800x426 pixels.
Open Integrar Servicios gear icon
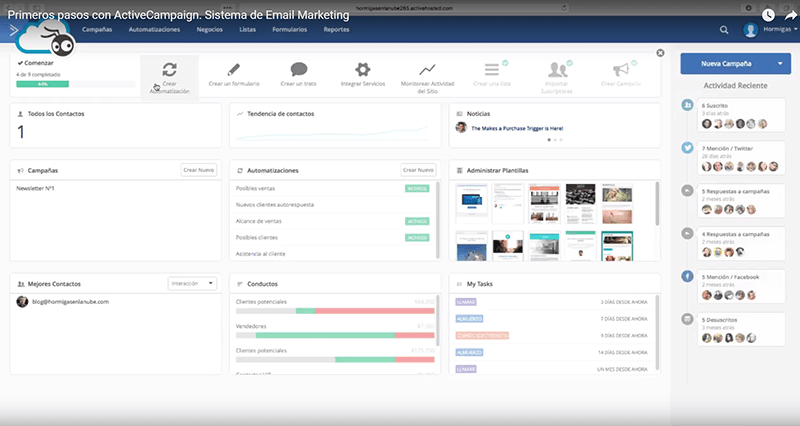pyautogui.click(x=363, y=69)
